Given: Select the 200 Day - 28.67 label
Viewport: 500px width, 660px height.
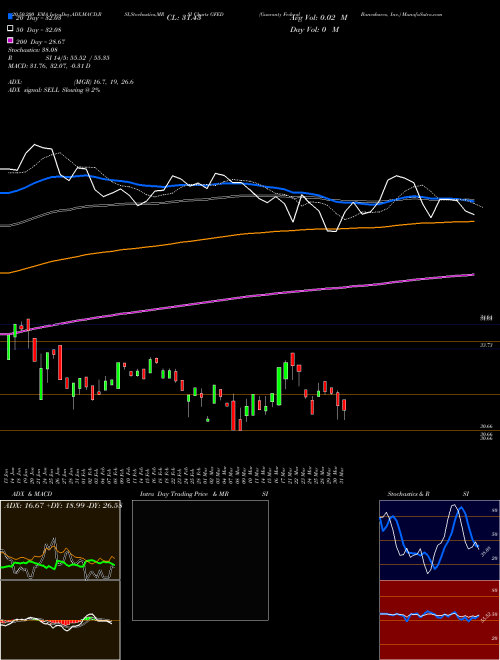Looking at the screenshot, I should click(40, 41).
